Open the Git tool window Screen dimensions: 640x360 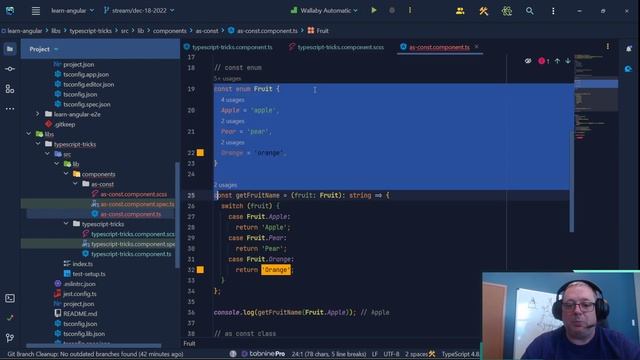pyautogui.click(x=10, y=338)
